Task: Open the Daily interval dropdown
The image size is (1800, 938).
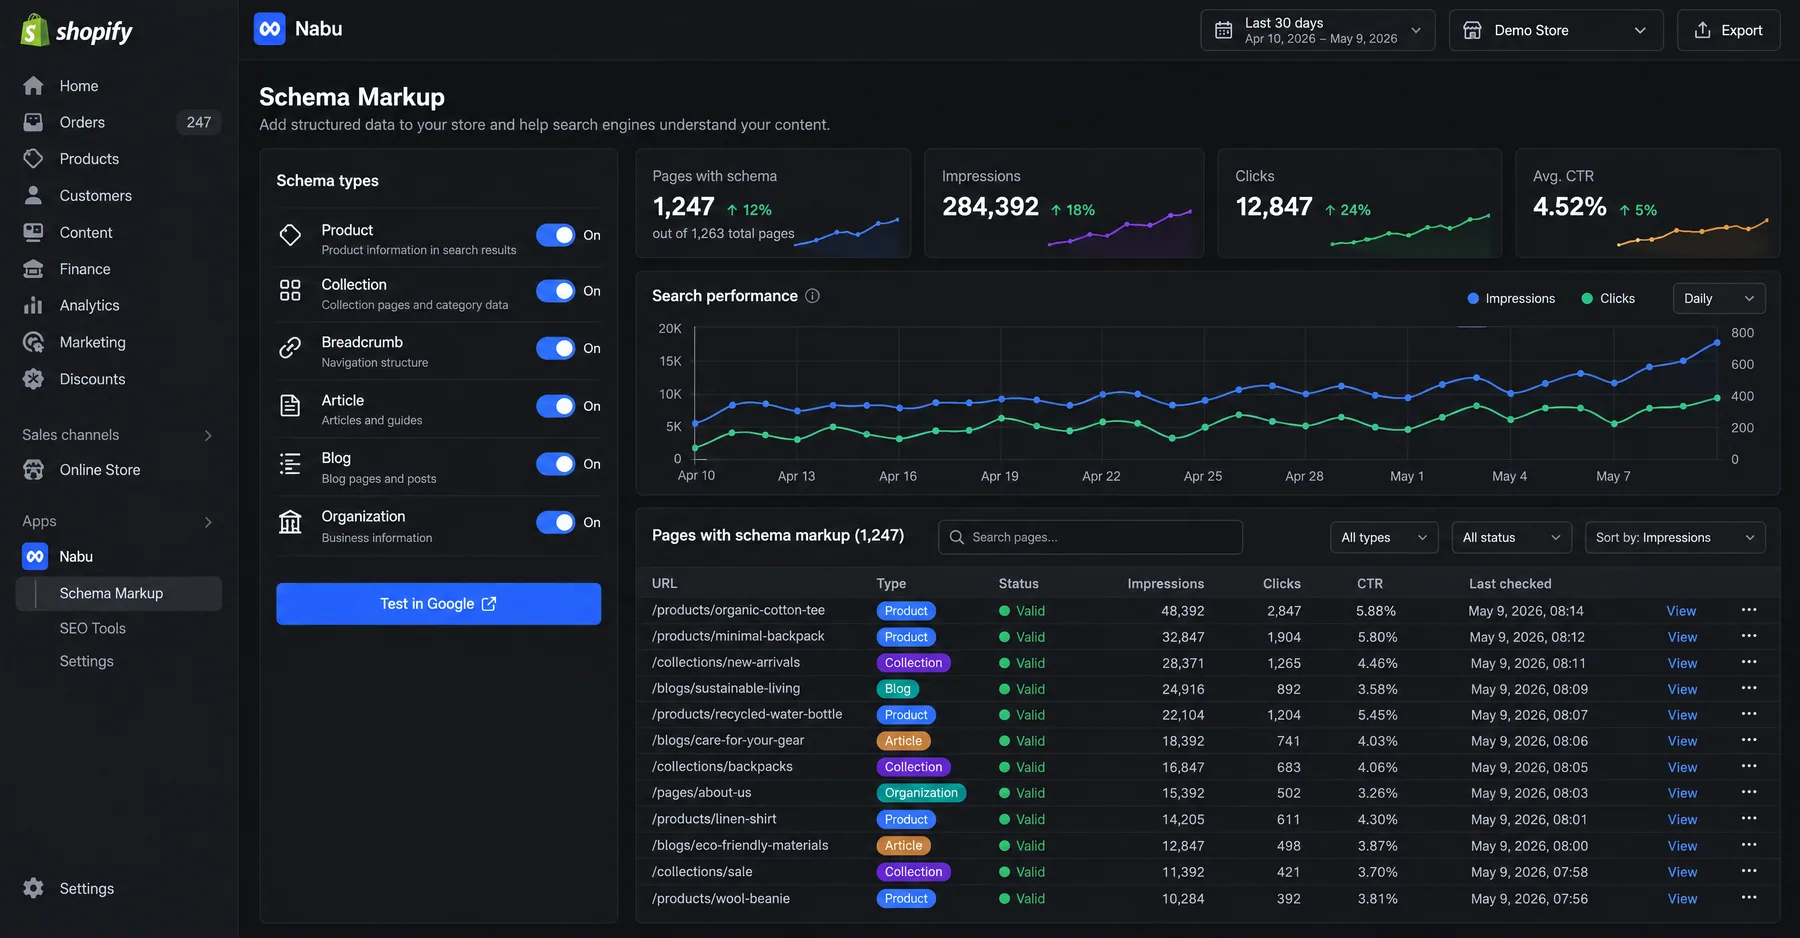Action: [x=1719, y=298]
